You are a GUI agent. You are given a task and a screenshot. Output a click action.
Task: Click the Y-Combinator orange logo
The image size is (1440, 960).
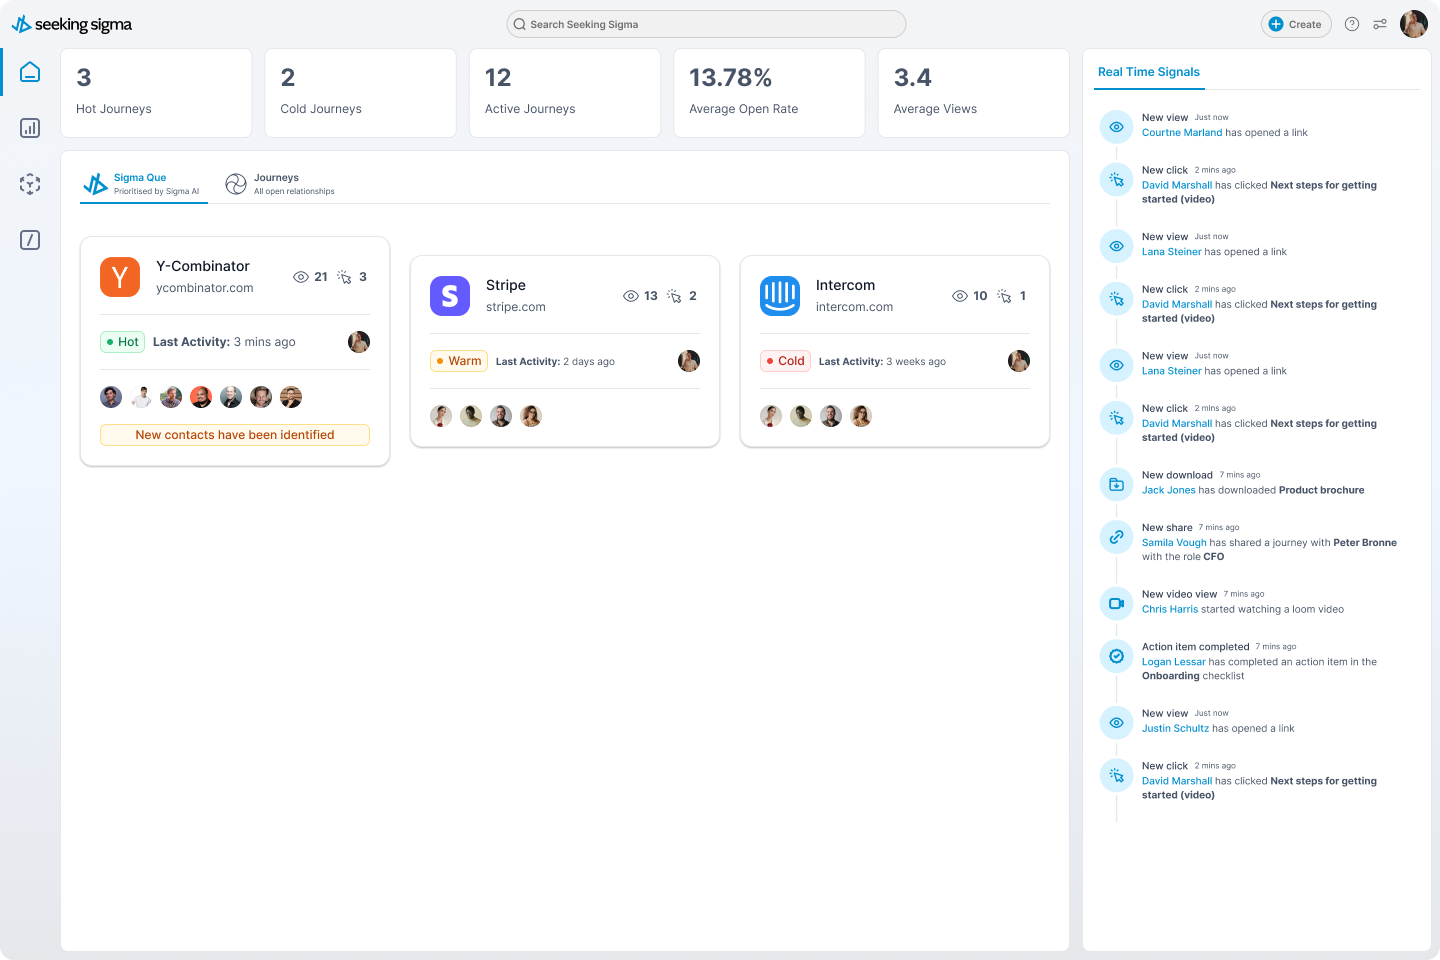point(120,277)
